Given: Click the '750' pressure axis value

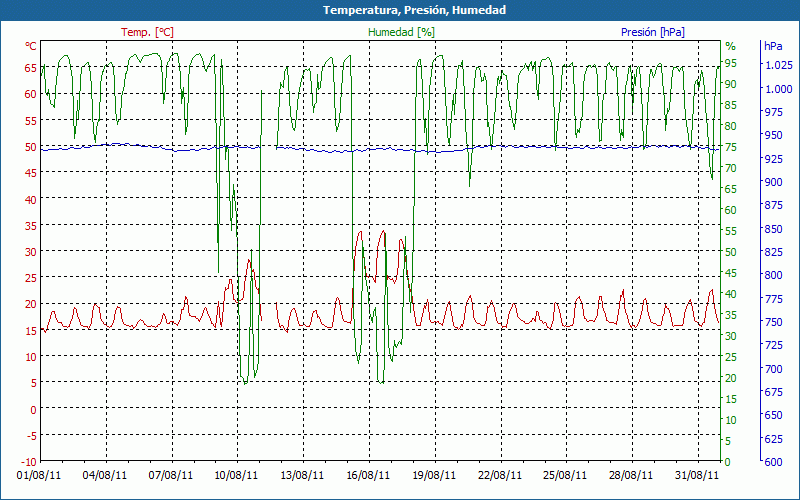Looking at the screenshot, I should point(773,322).
